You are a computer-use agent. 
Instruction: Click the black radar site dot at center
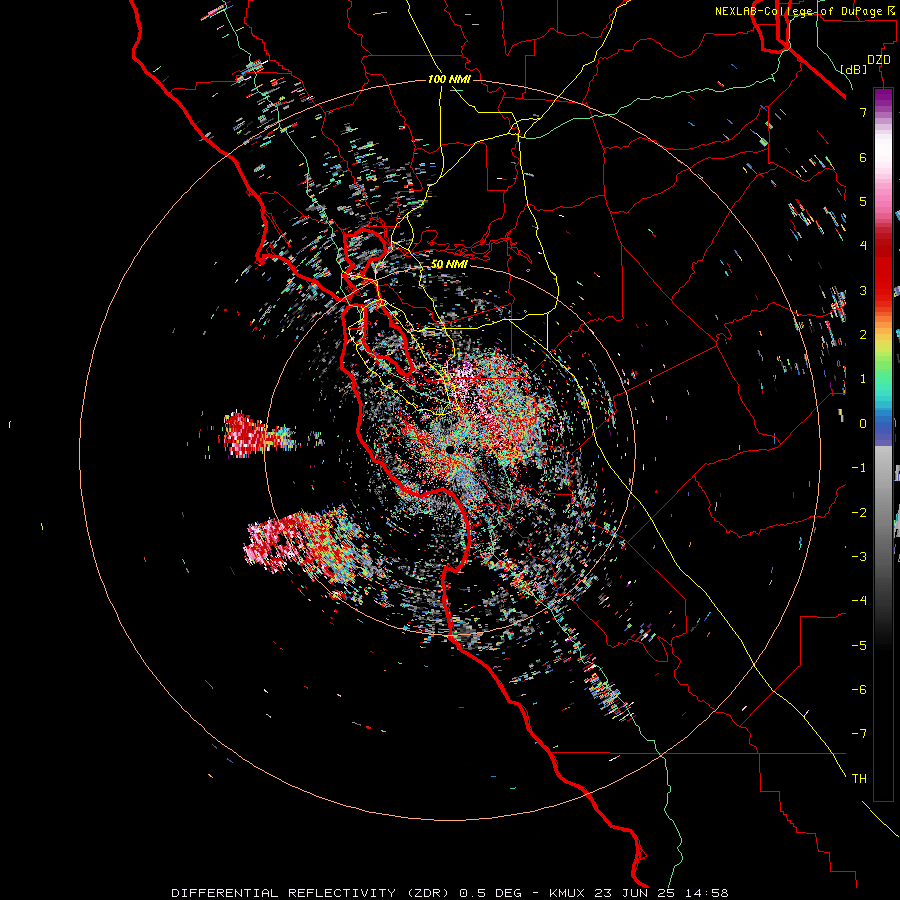coord(450,449)
